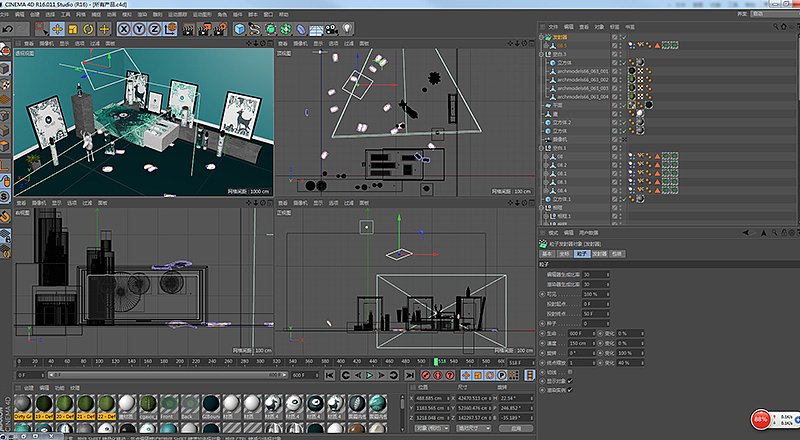Click the timeline range bar below ruler
The height and width of the screenshot is (440, 800).
pyautogui.click(x=167, y=375)
